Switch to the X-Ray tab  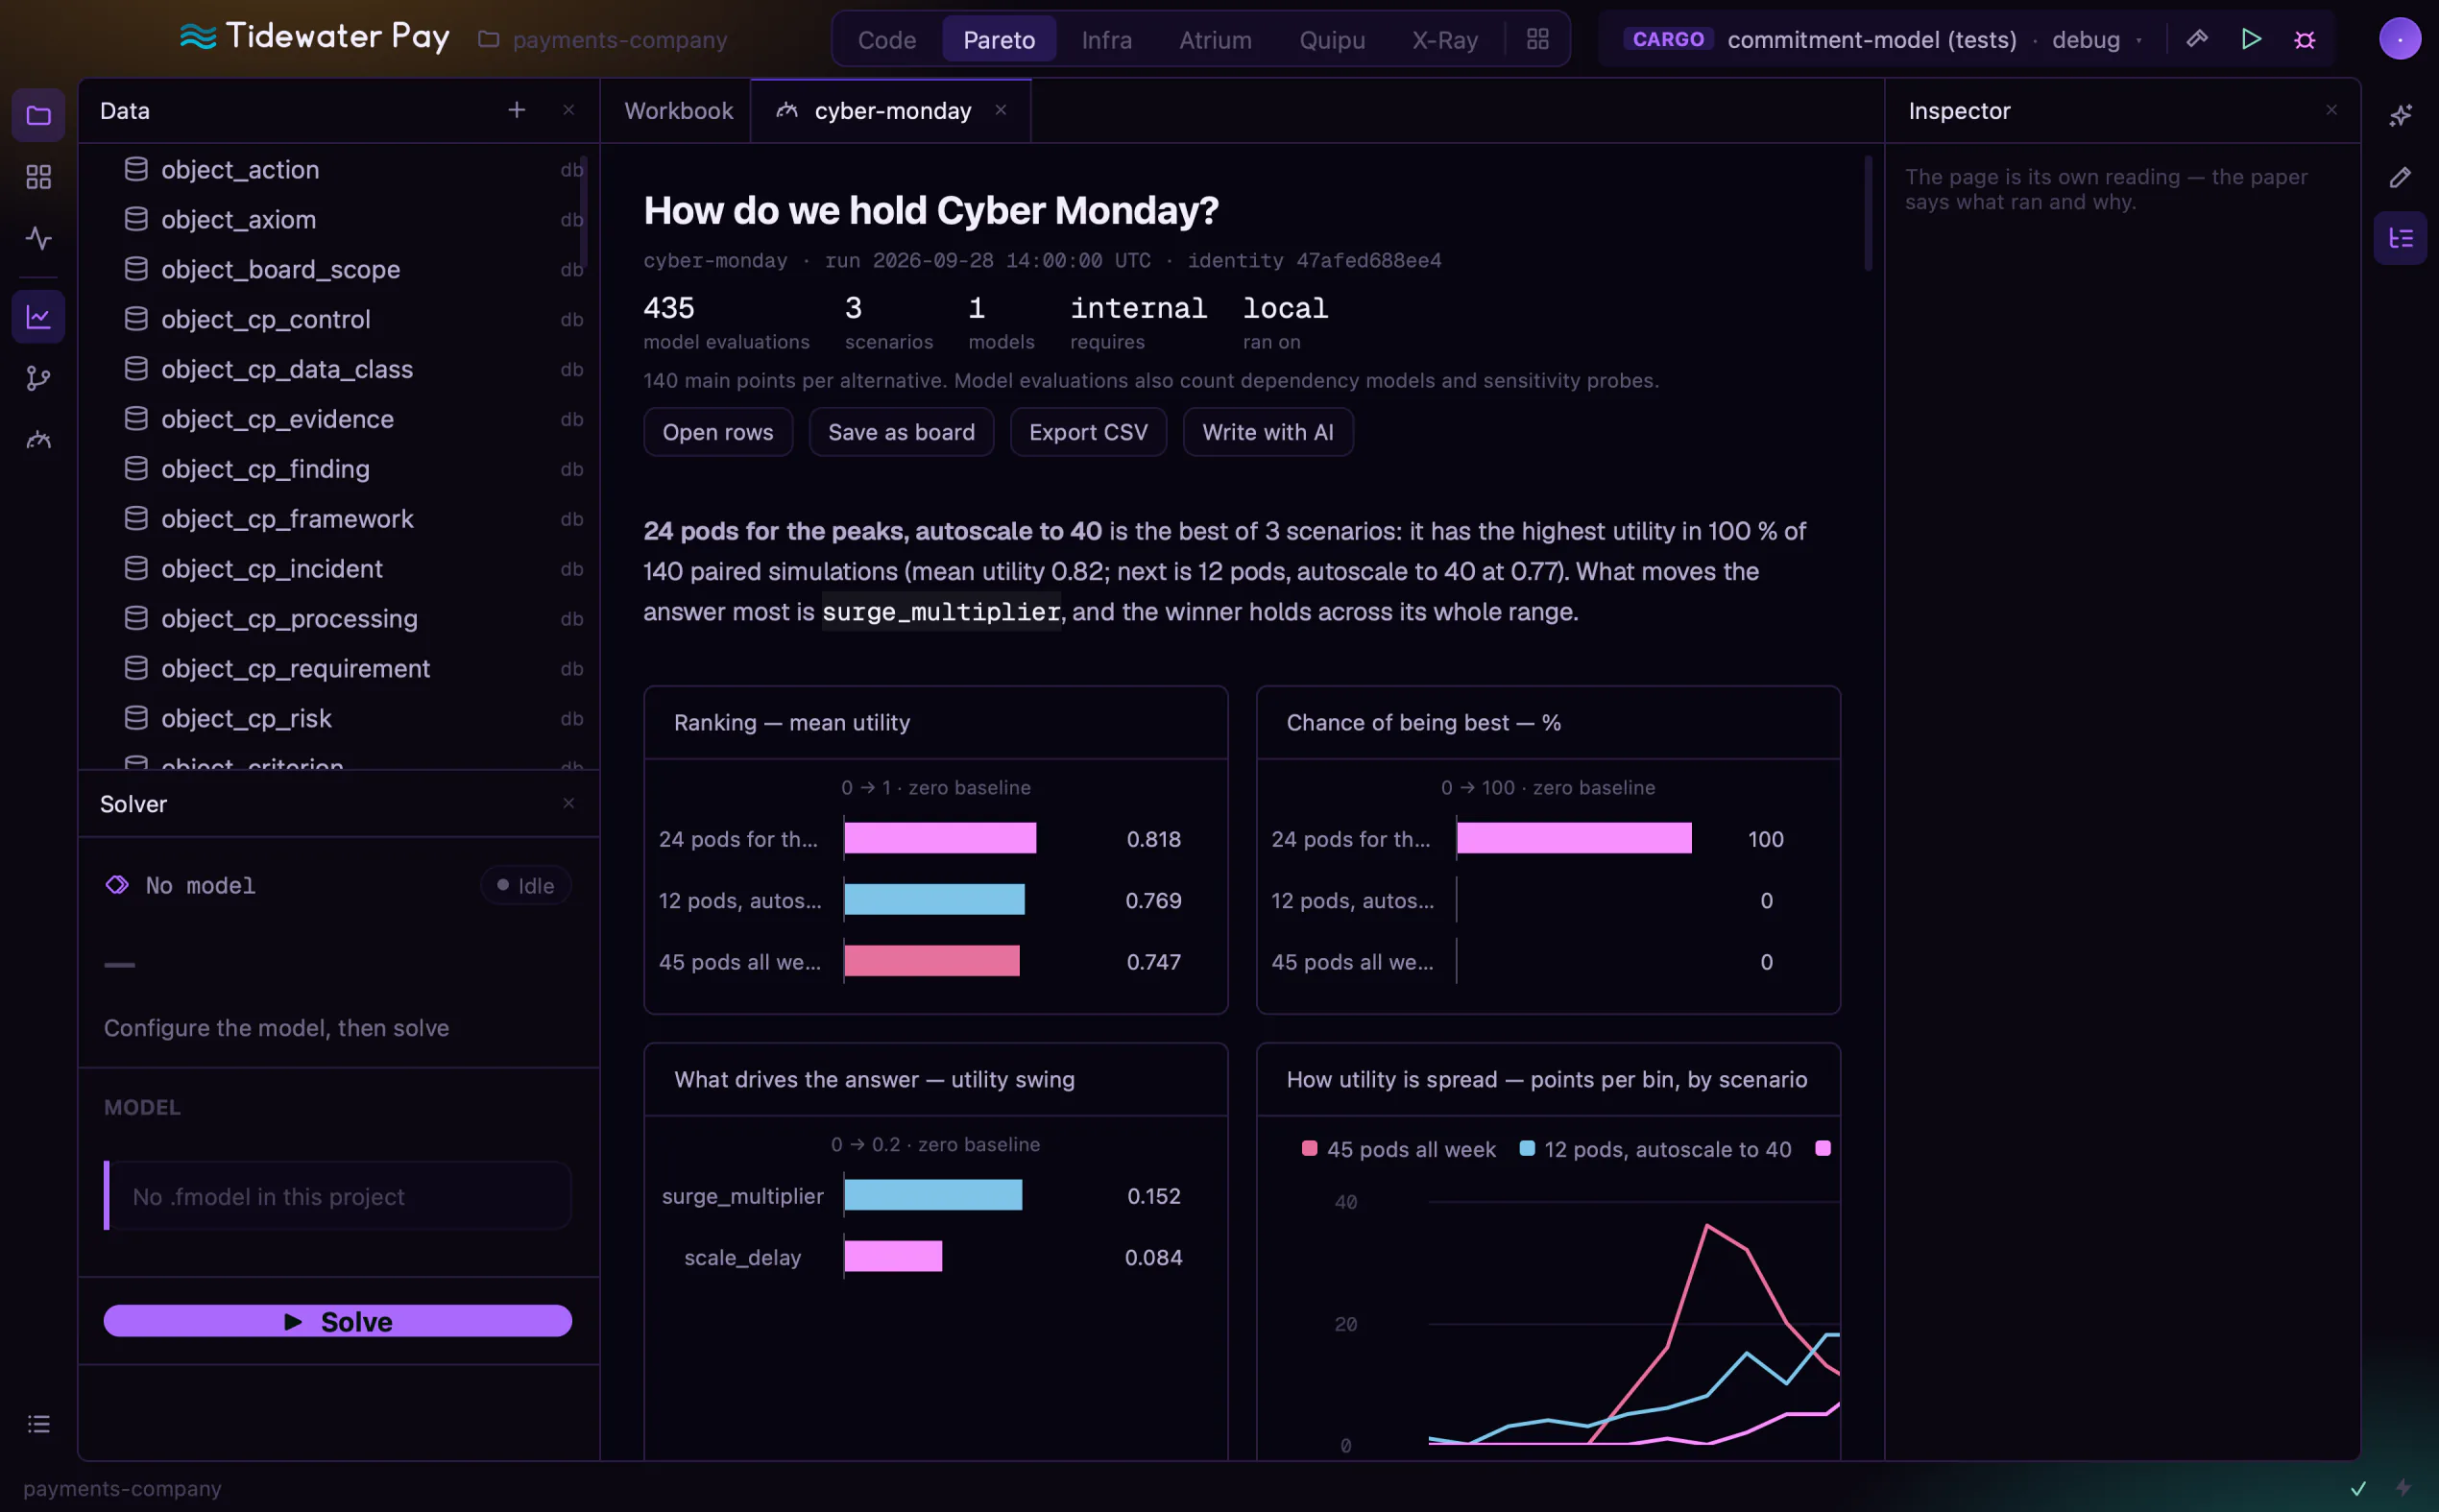(x=1445, y=40)
